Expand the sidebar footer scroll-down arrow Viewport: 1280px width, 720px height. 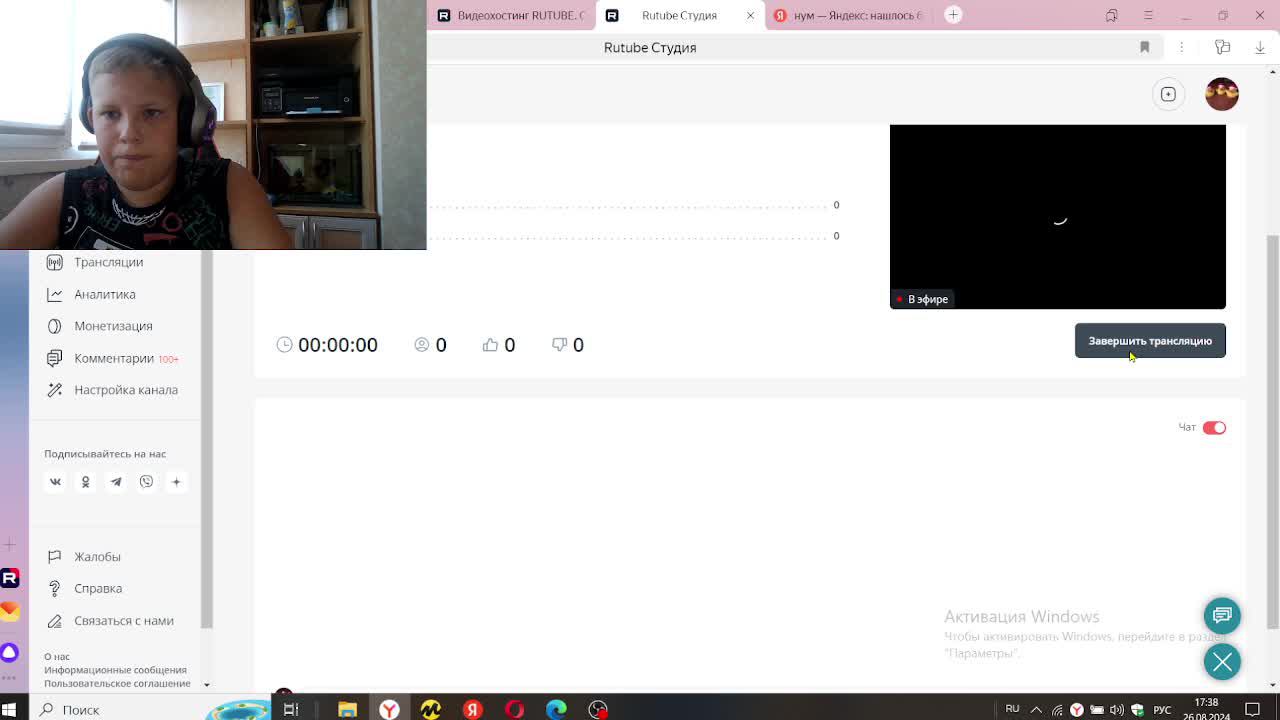click(207, 685)
